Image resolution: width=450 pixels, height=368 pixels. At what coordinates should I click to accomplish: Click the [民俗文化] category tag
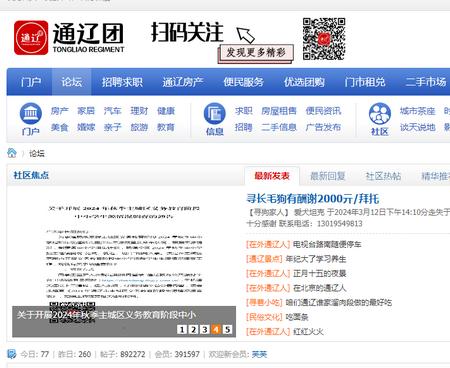click(264, 317)
